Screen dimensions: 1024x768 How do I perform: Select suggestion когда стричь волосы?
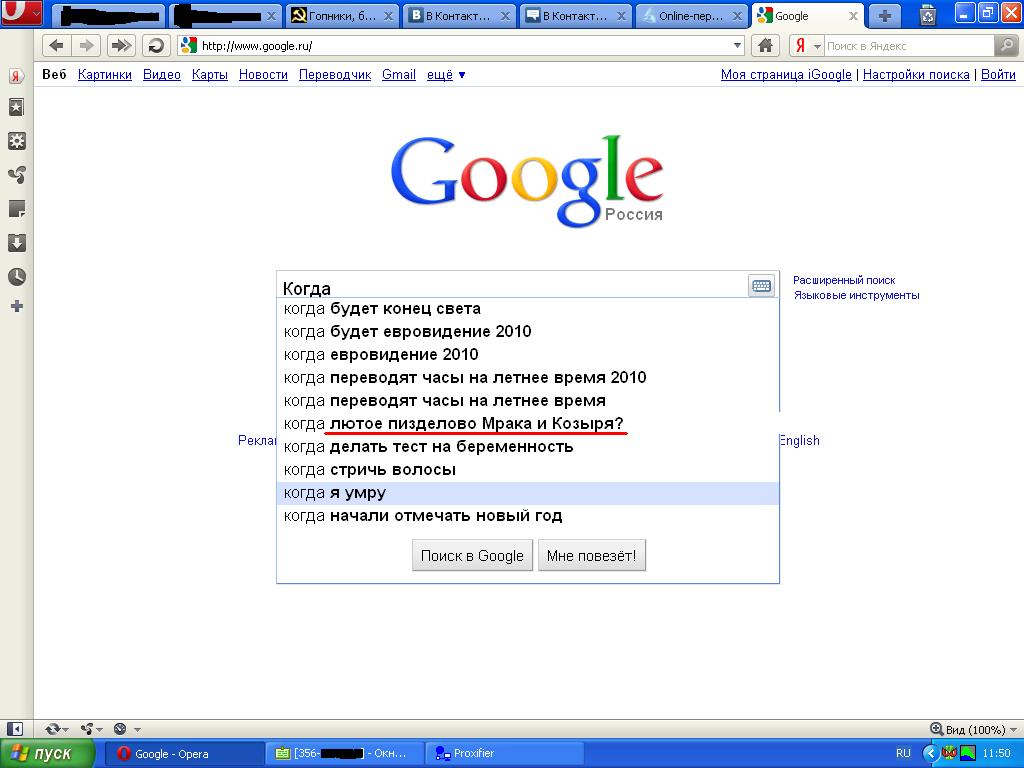(528, 470)
